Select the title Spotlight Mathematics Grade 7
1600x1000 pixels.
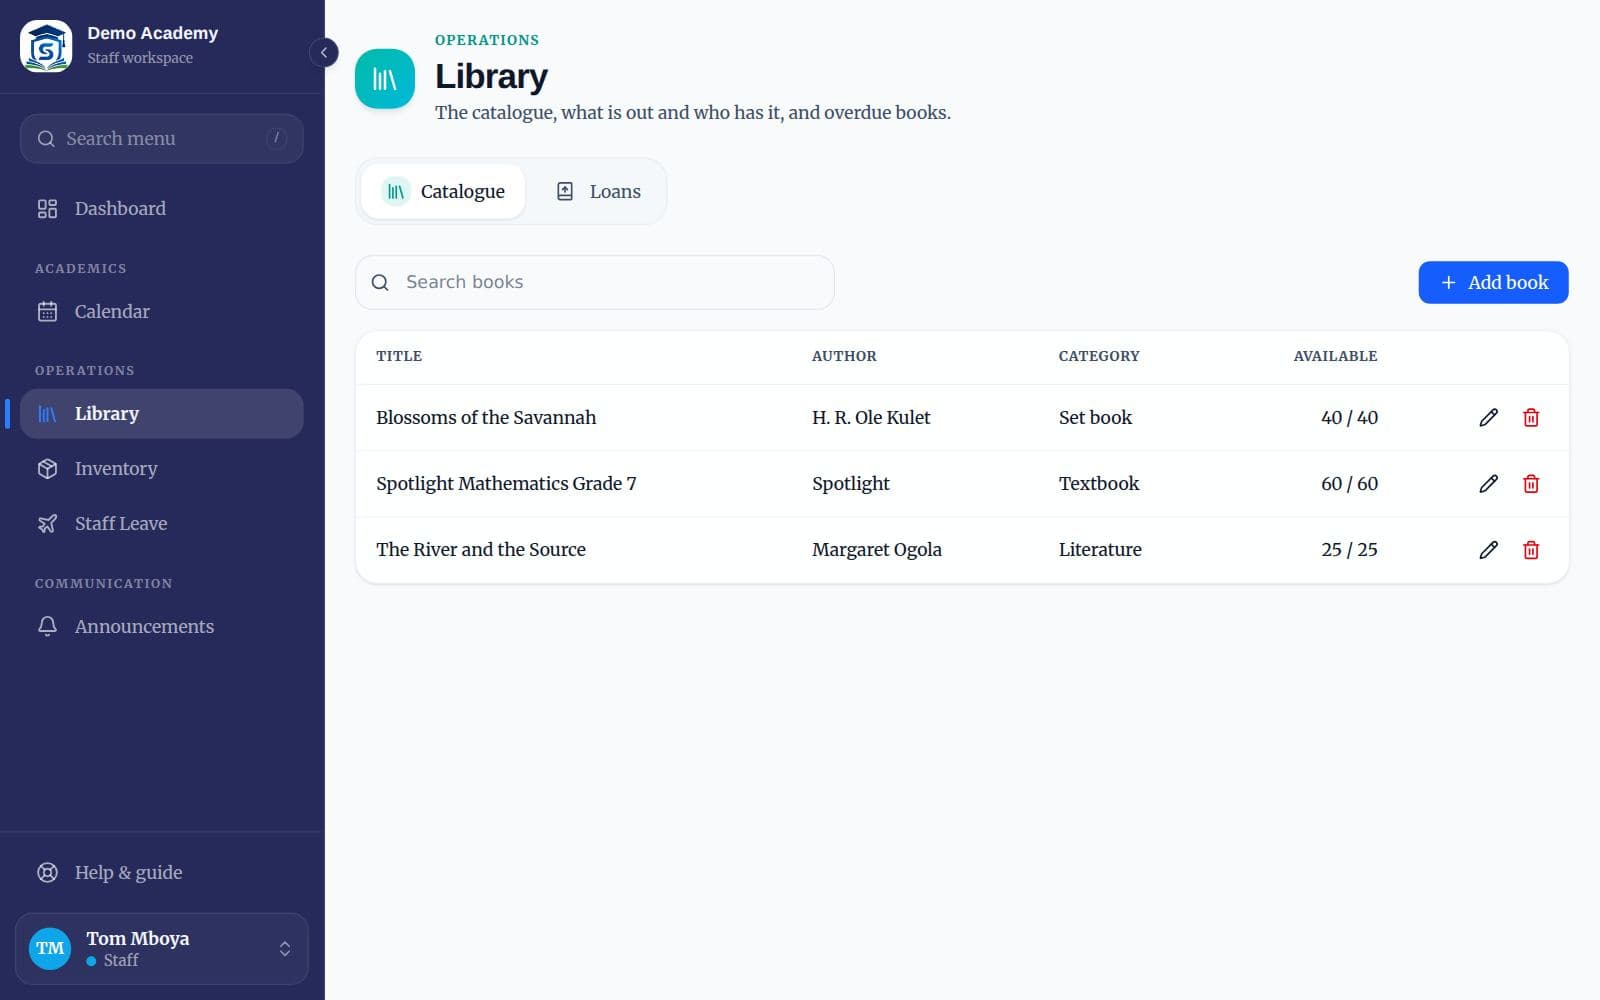click(x=506, y=484)
